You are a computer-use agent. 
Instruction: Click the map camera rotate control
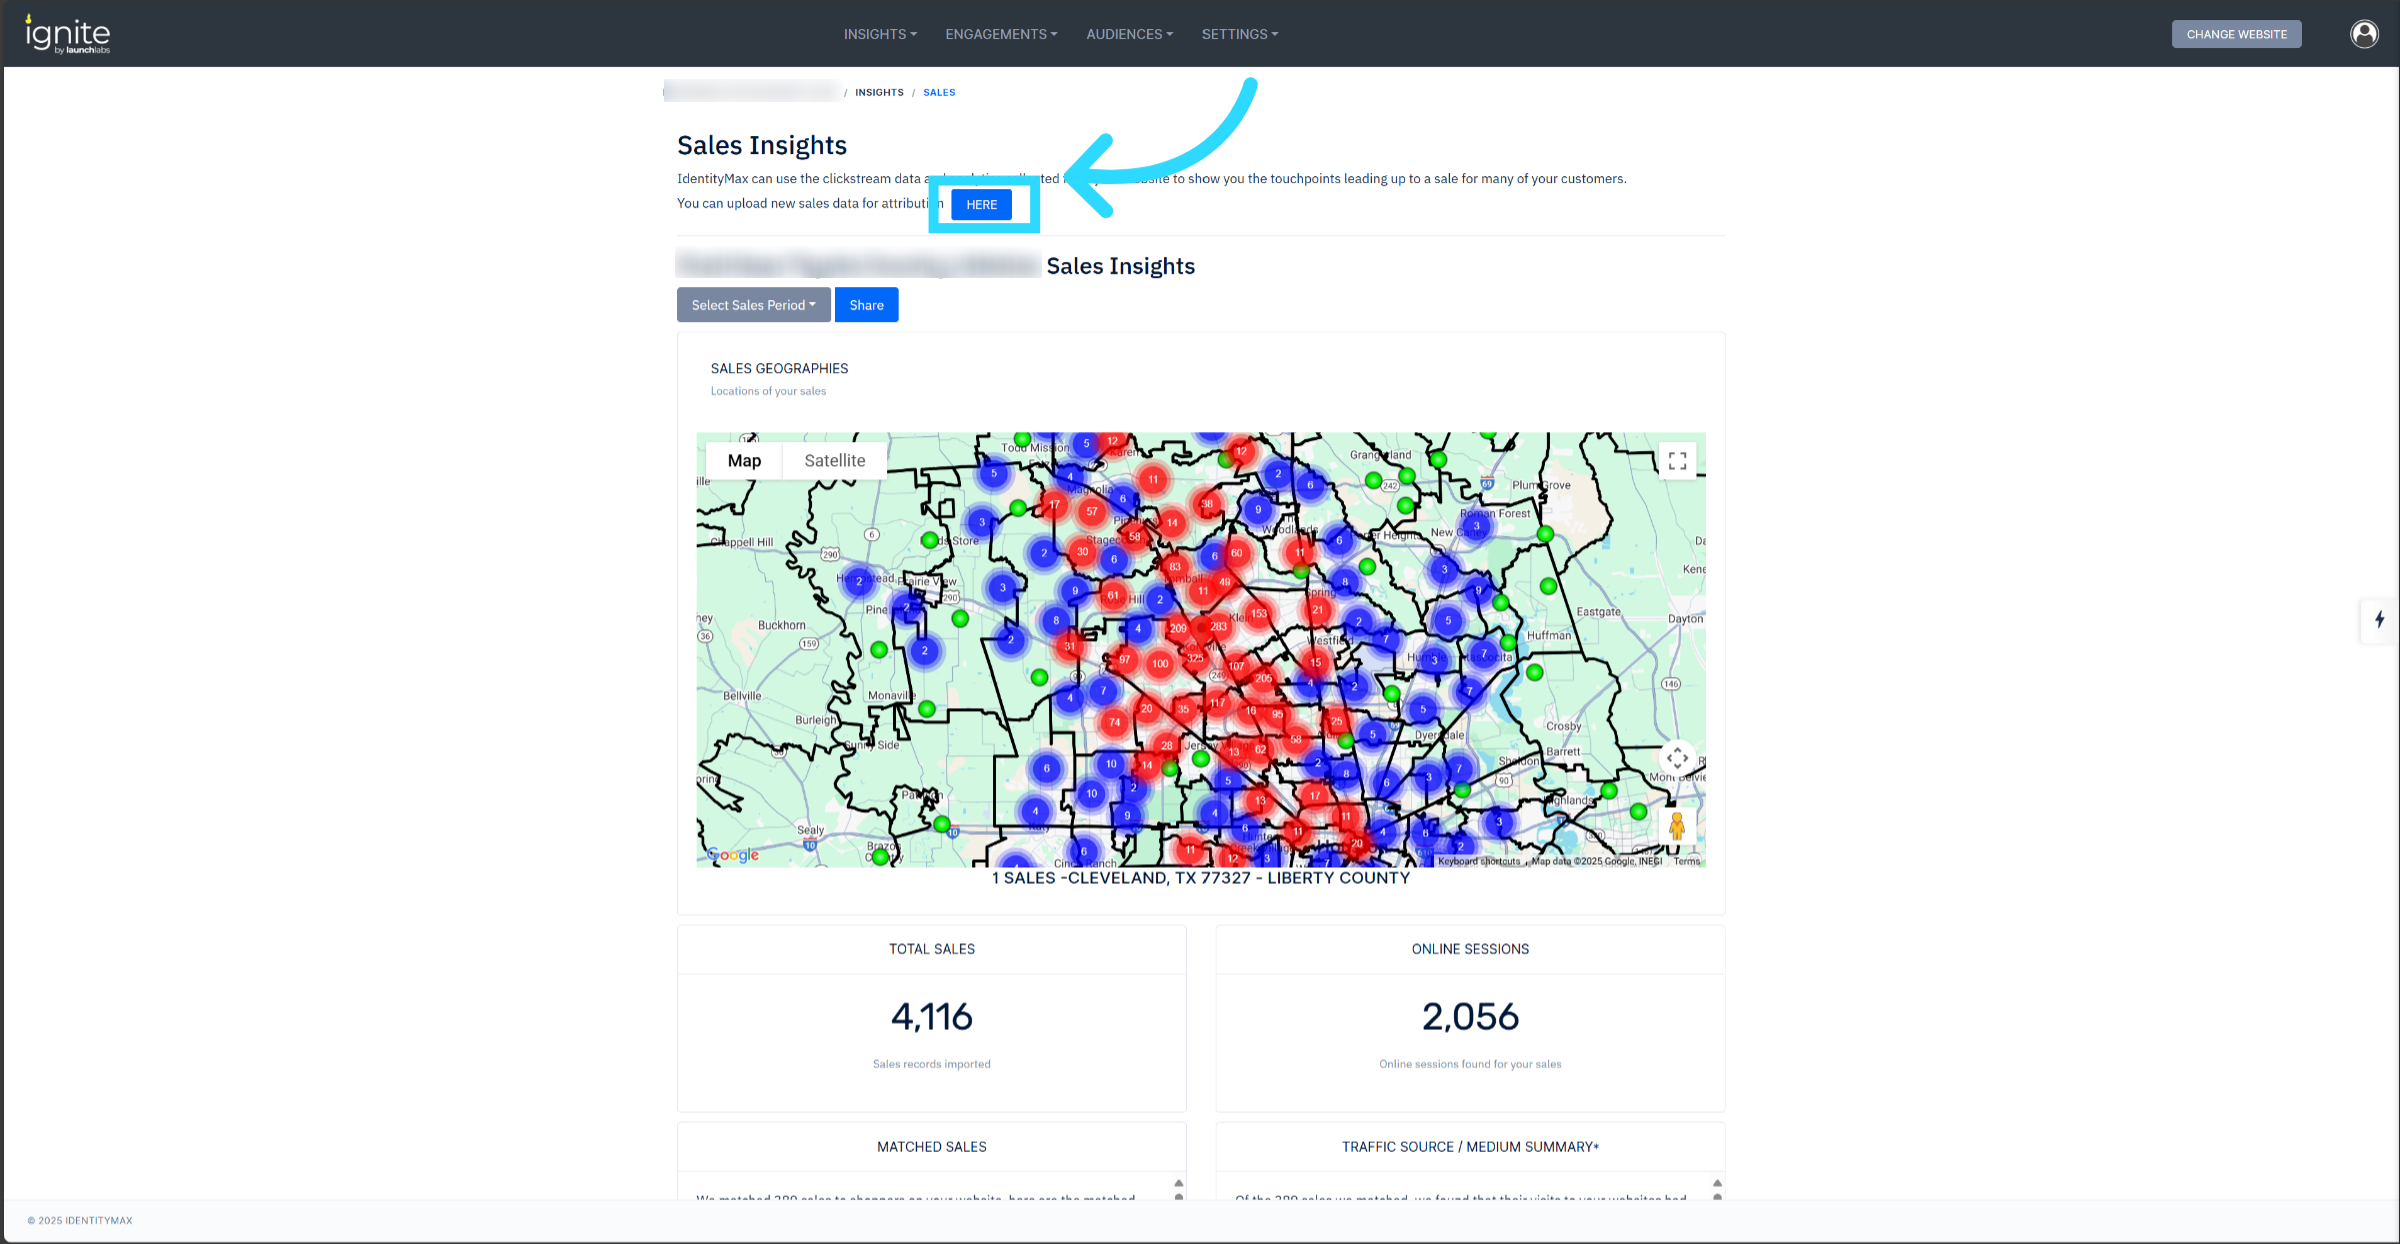(1677, 758)
